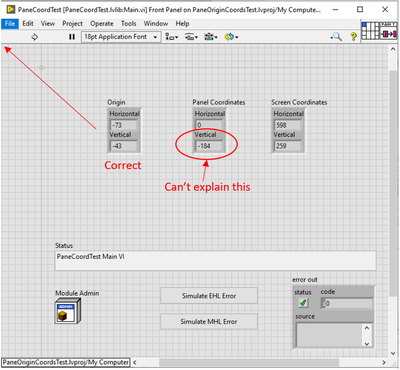Click the panel vertical scrollbar up arrow
400x370 pixels.
[393, 50]
